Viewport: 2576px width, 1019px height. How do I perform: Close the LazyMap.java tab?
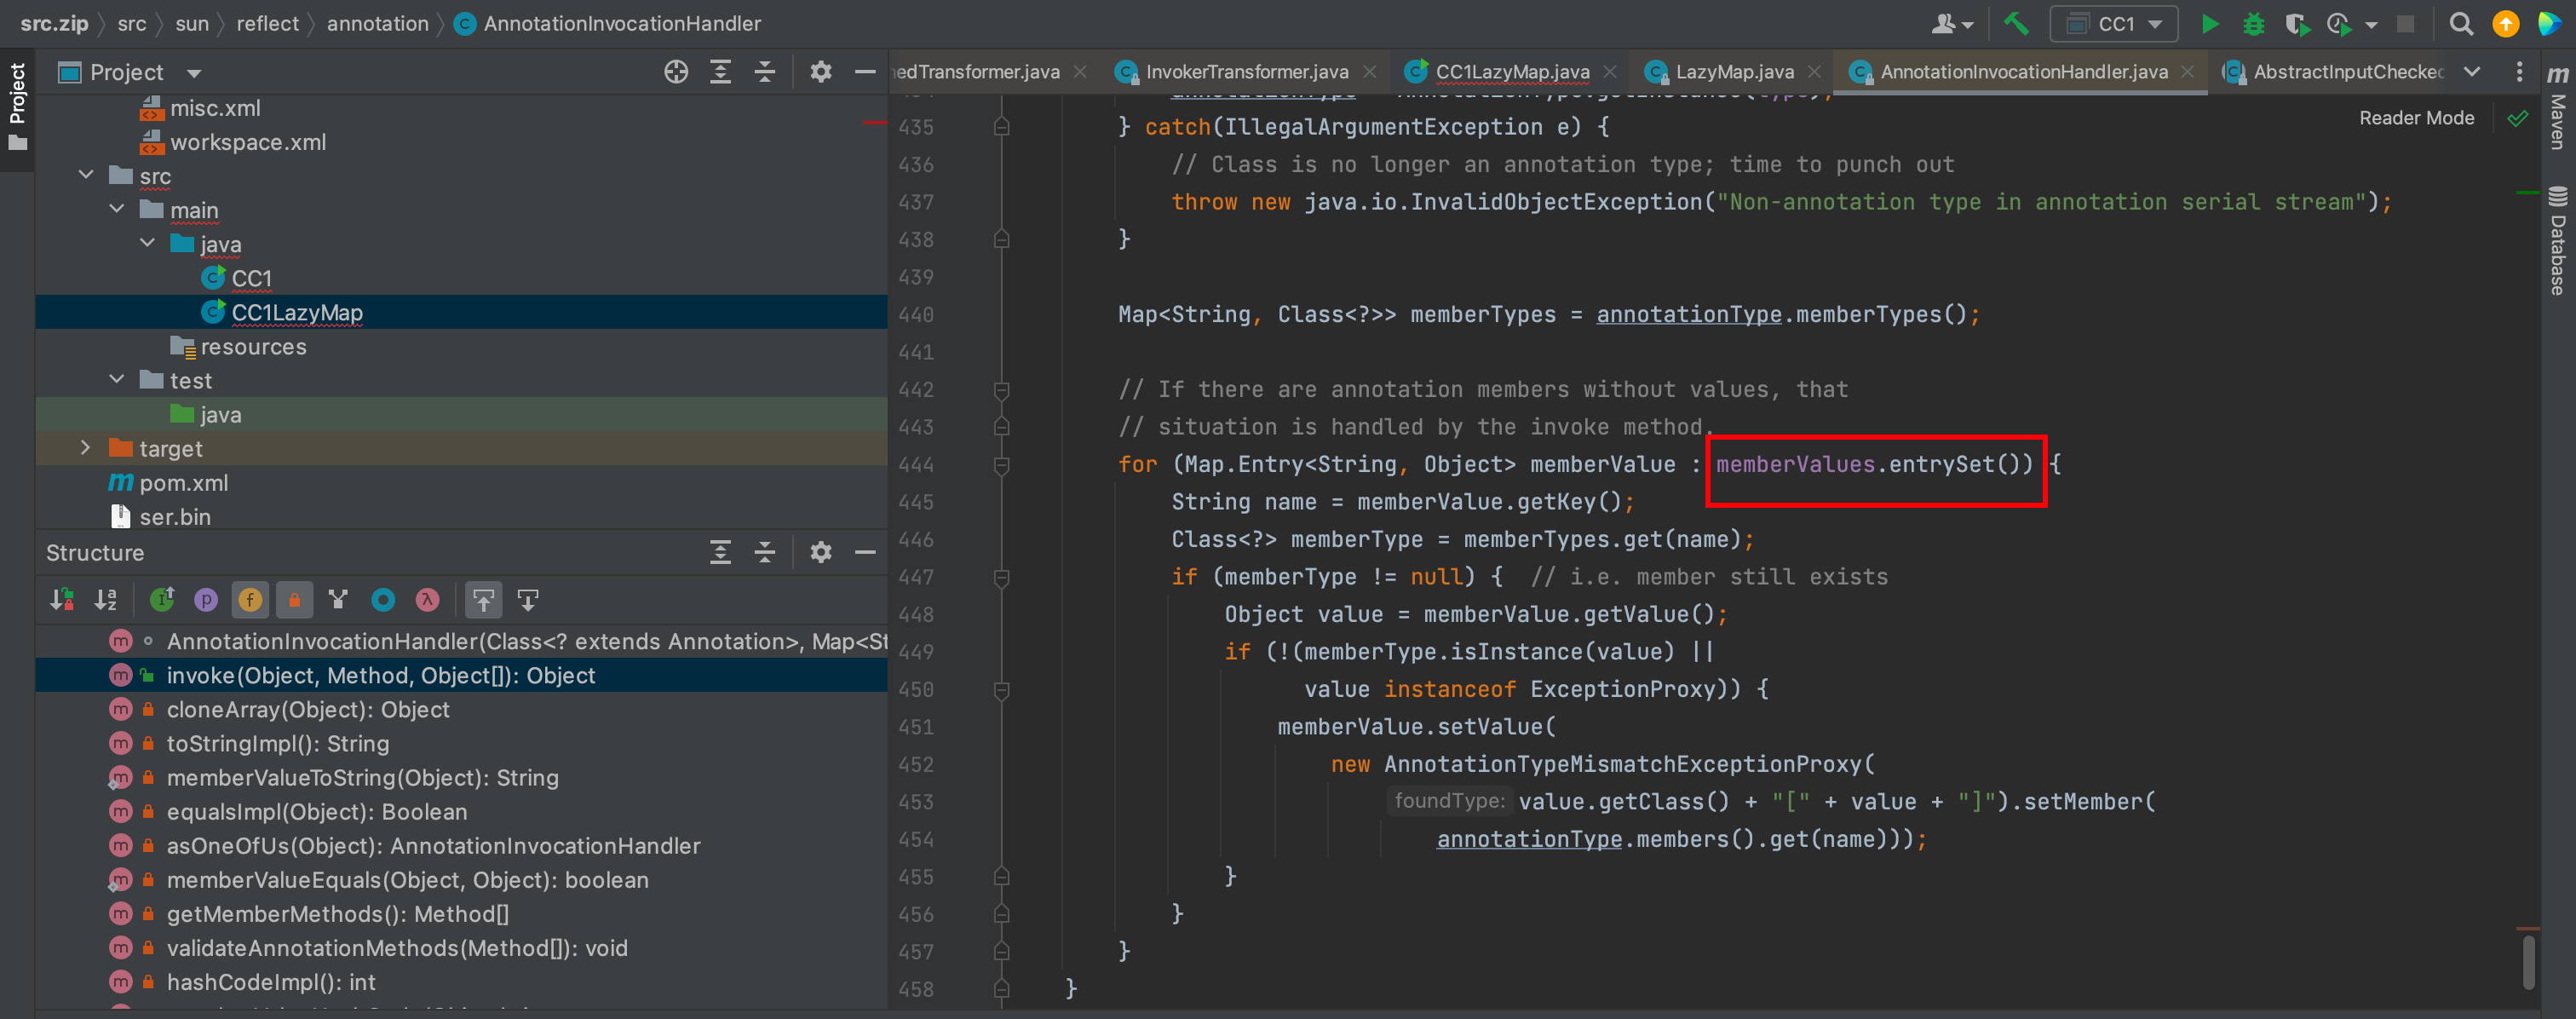pos(1814,71)
